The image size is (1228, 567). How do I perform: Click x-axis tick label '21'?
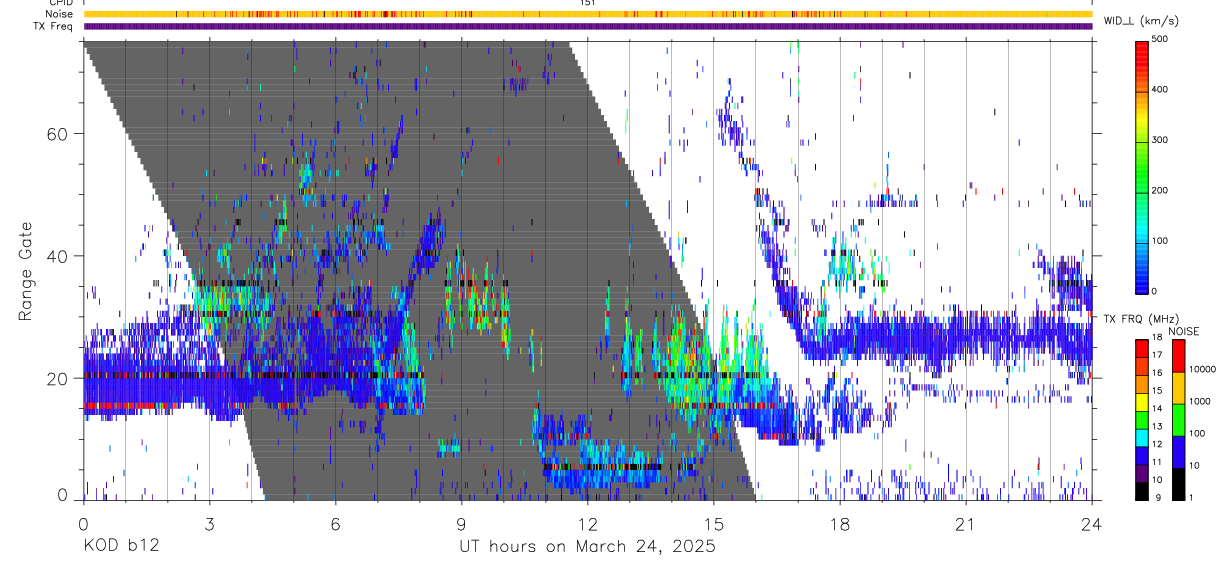(x=966, y=523)
